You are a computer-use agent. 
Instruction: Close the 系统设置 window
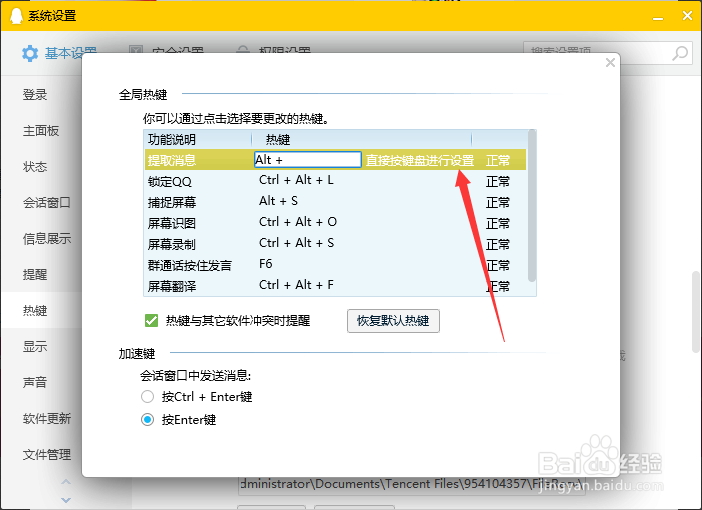click(x=687, y=16)
